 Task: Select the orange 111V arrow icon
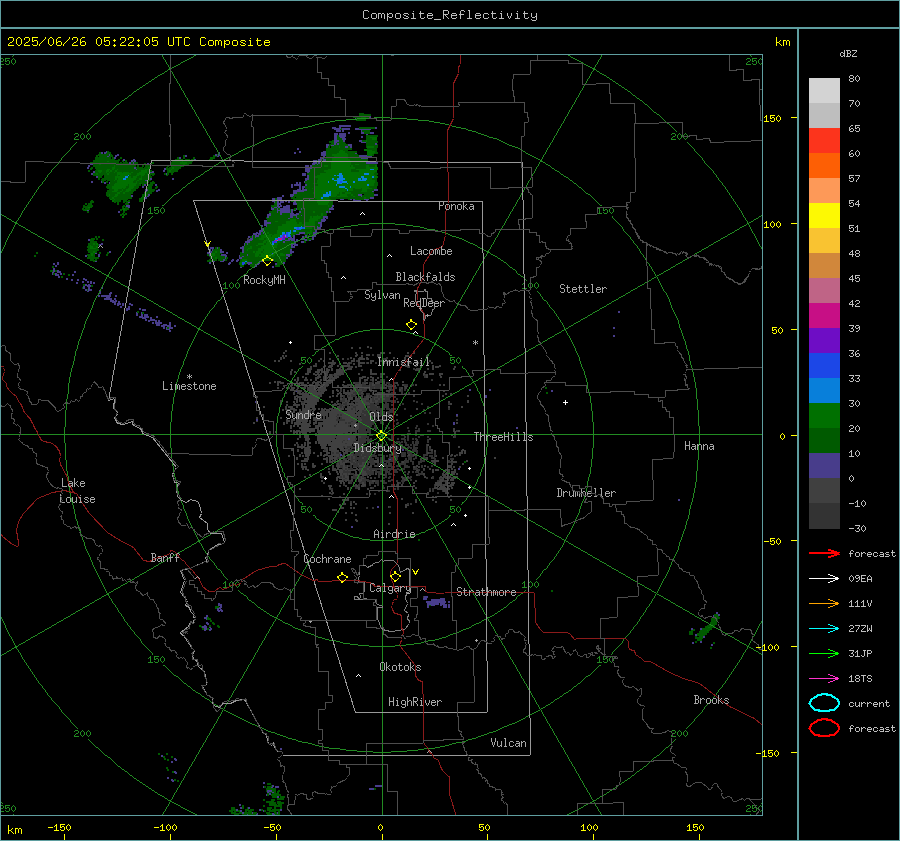824,603
